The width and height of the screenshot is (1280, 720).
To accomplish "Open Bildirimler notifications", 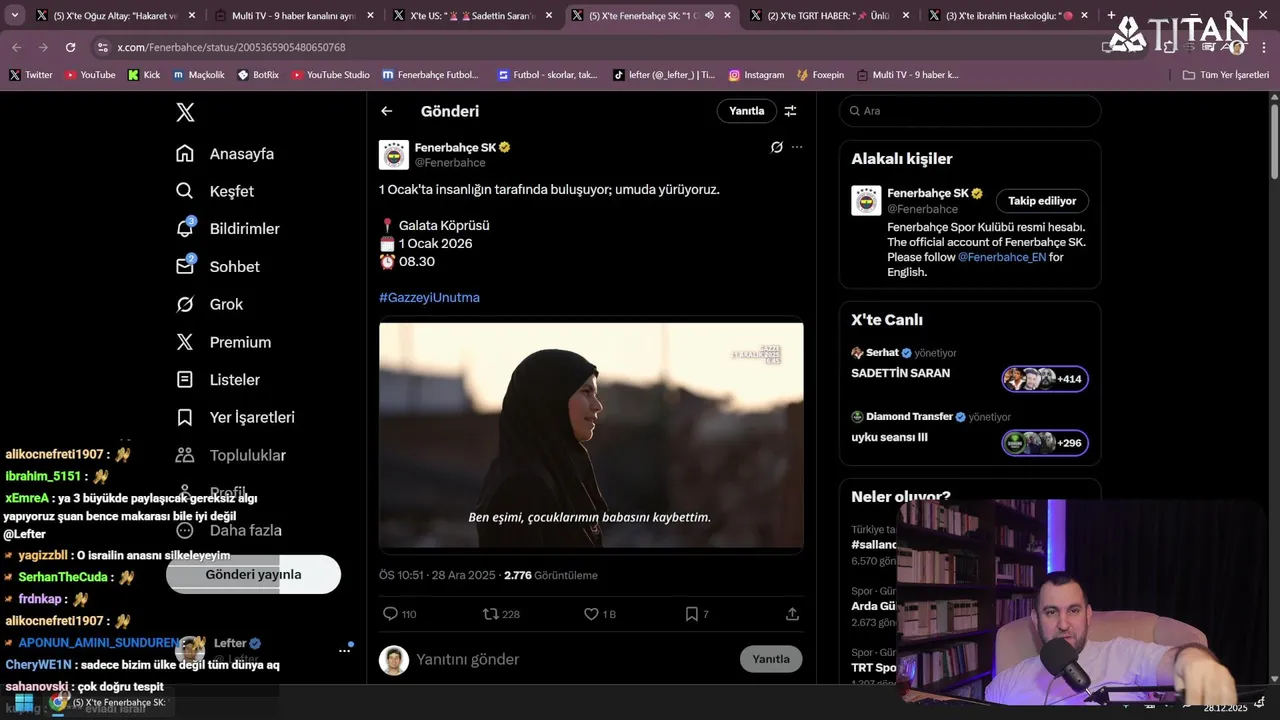I will pyautogui.click(x=227, y=229).
